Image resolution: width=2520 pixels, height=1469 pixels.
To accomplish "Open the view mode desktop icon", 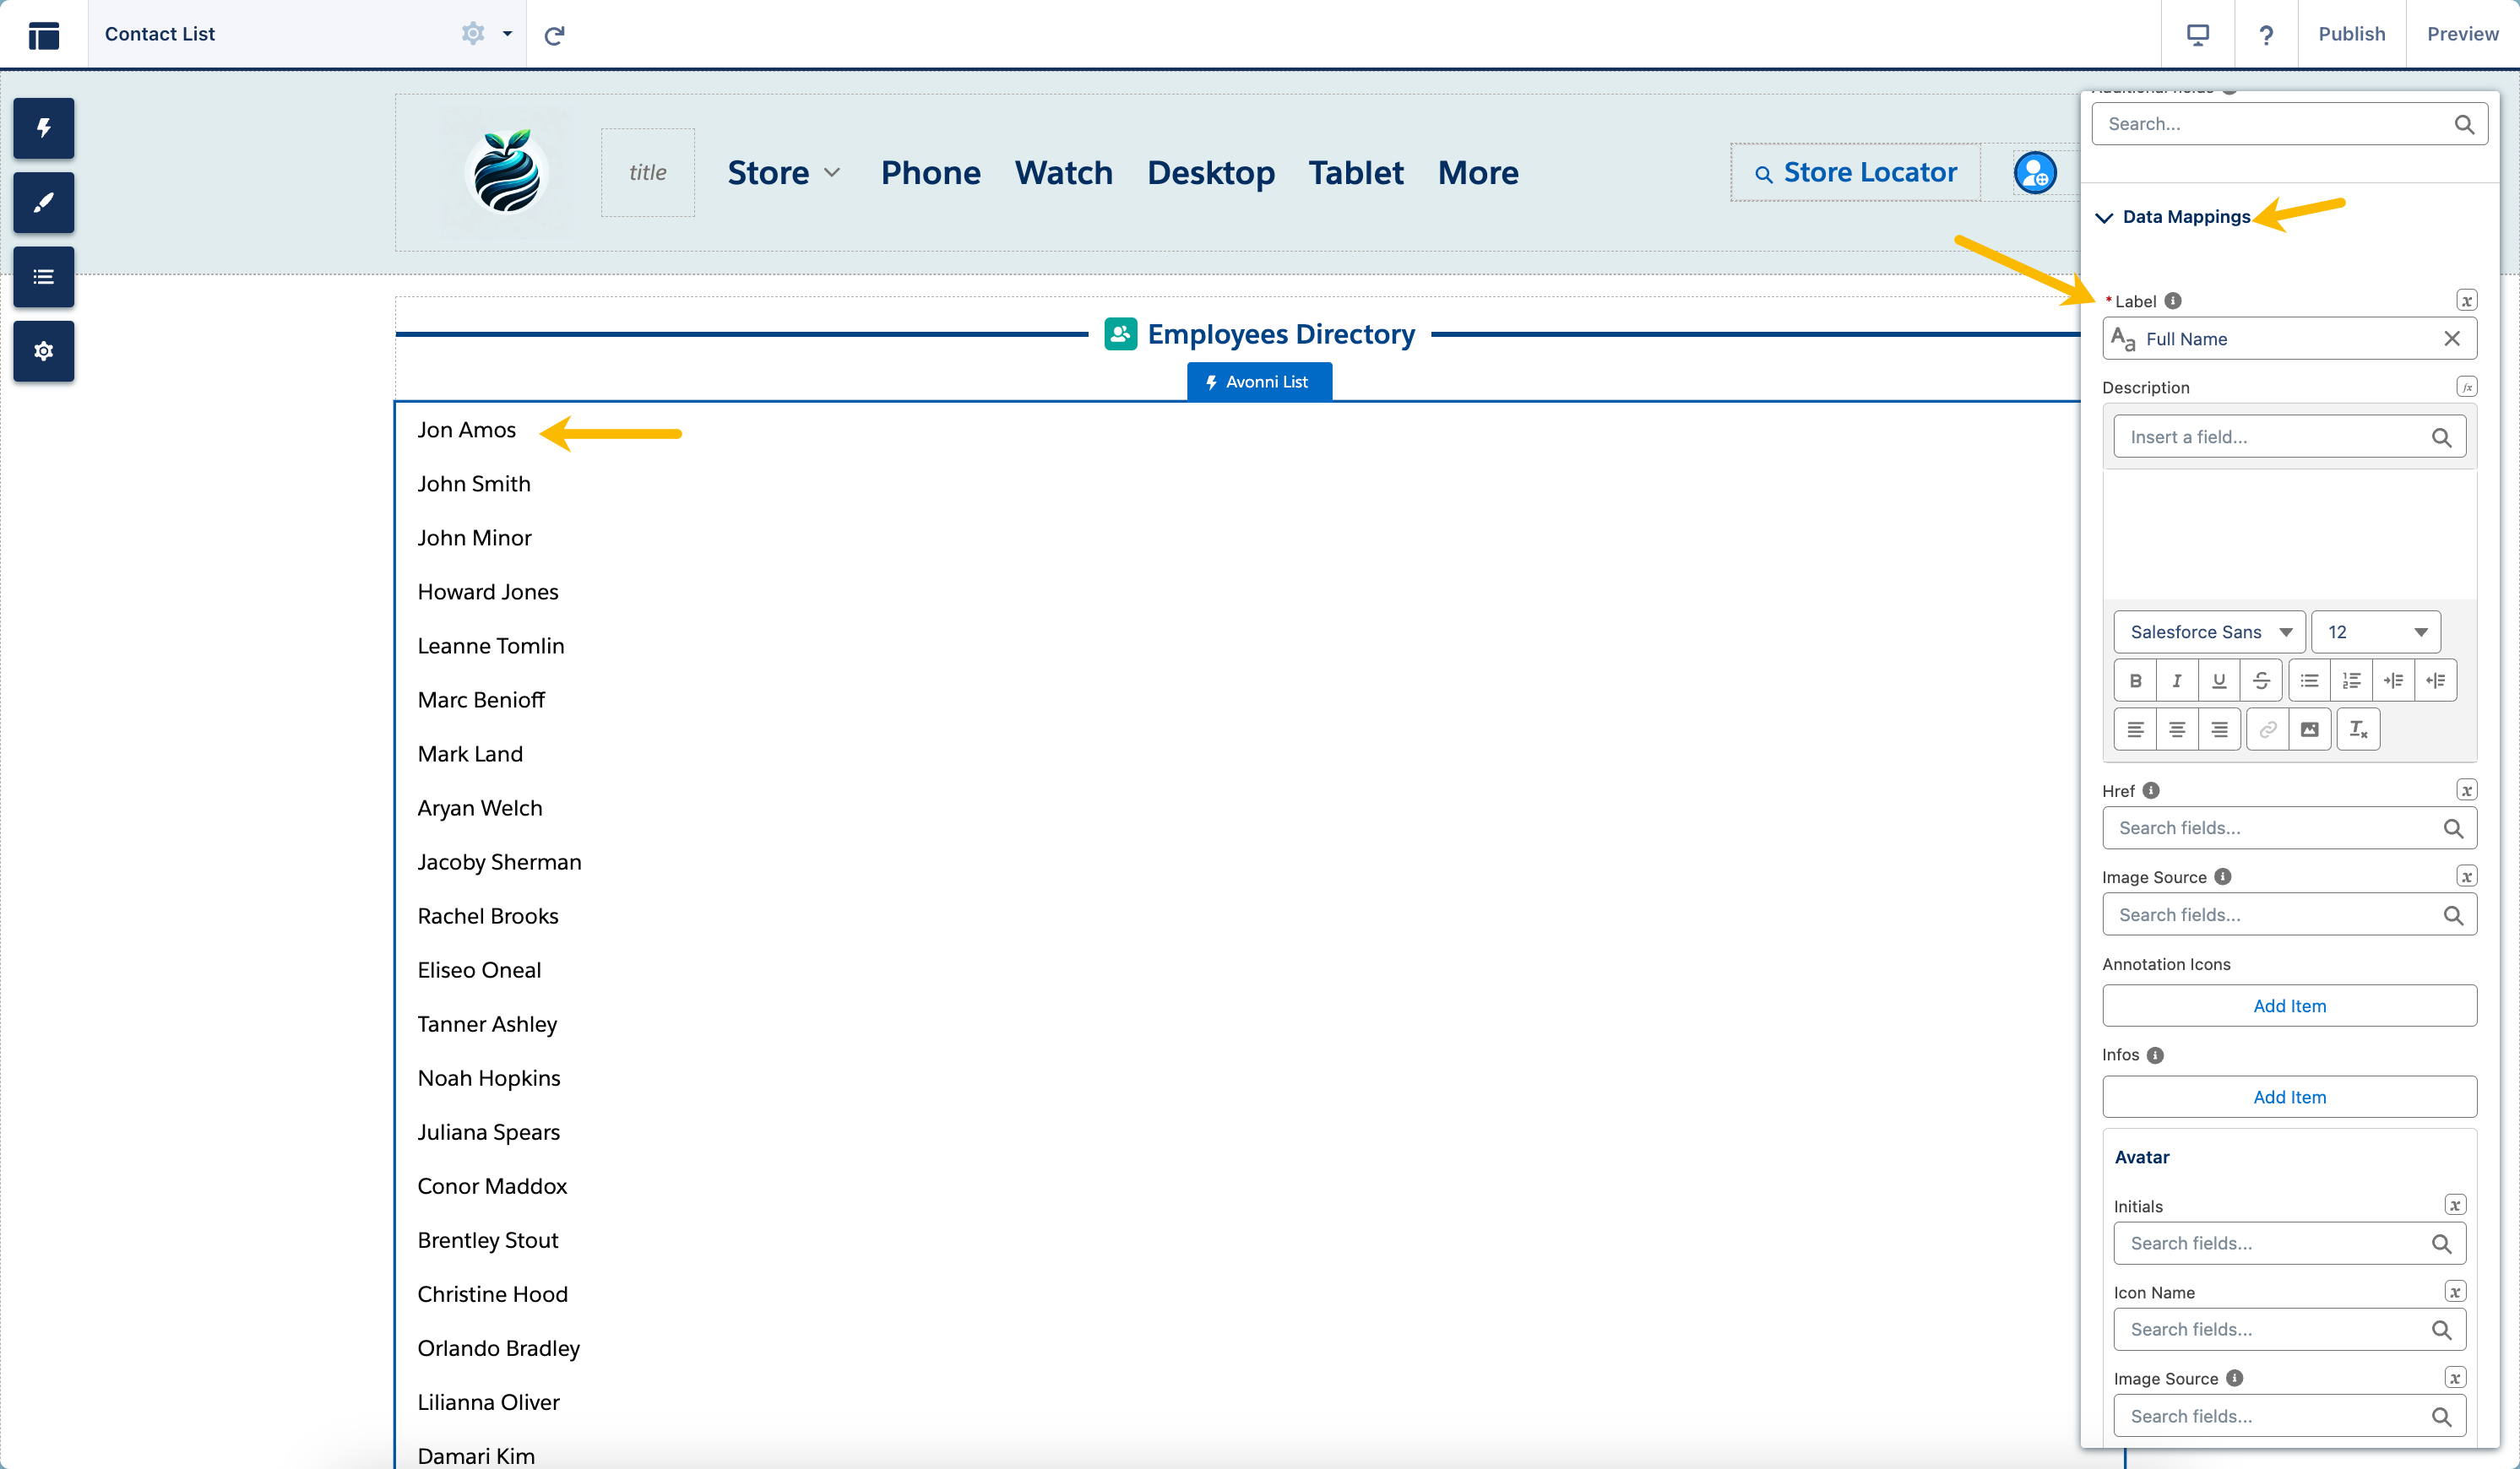I will pos(2197,35).
